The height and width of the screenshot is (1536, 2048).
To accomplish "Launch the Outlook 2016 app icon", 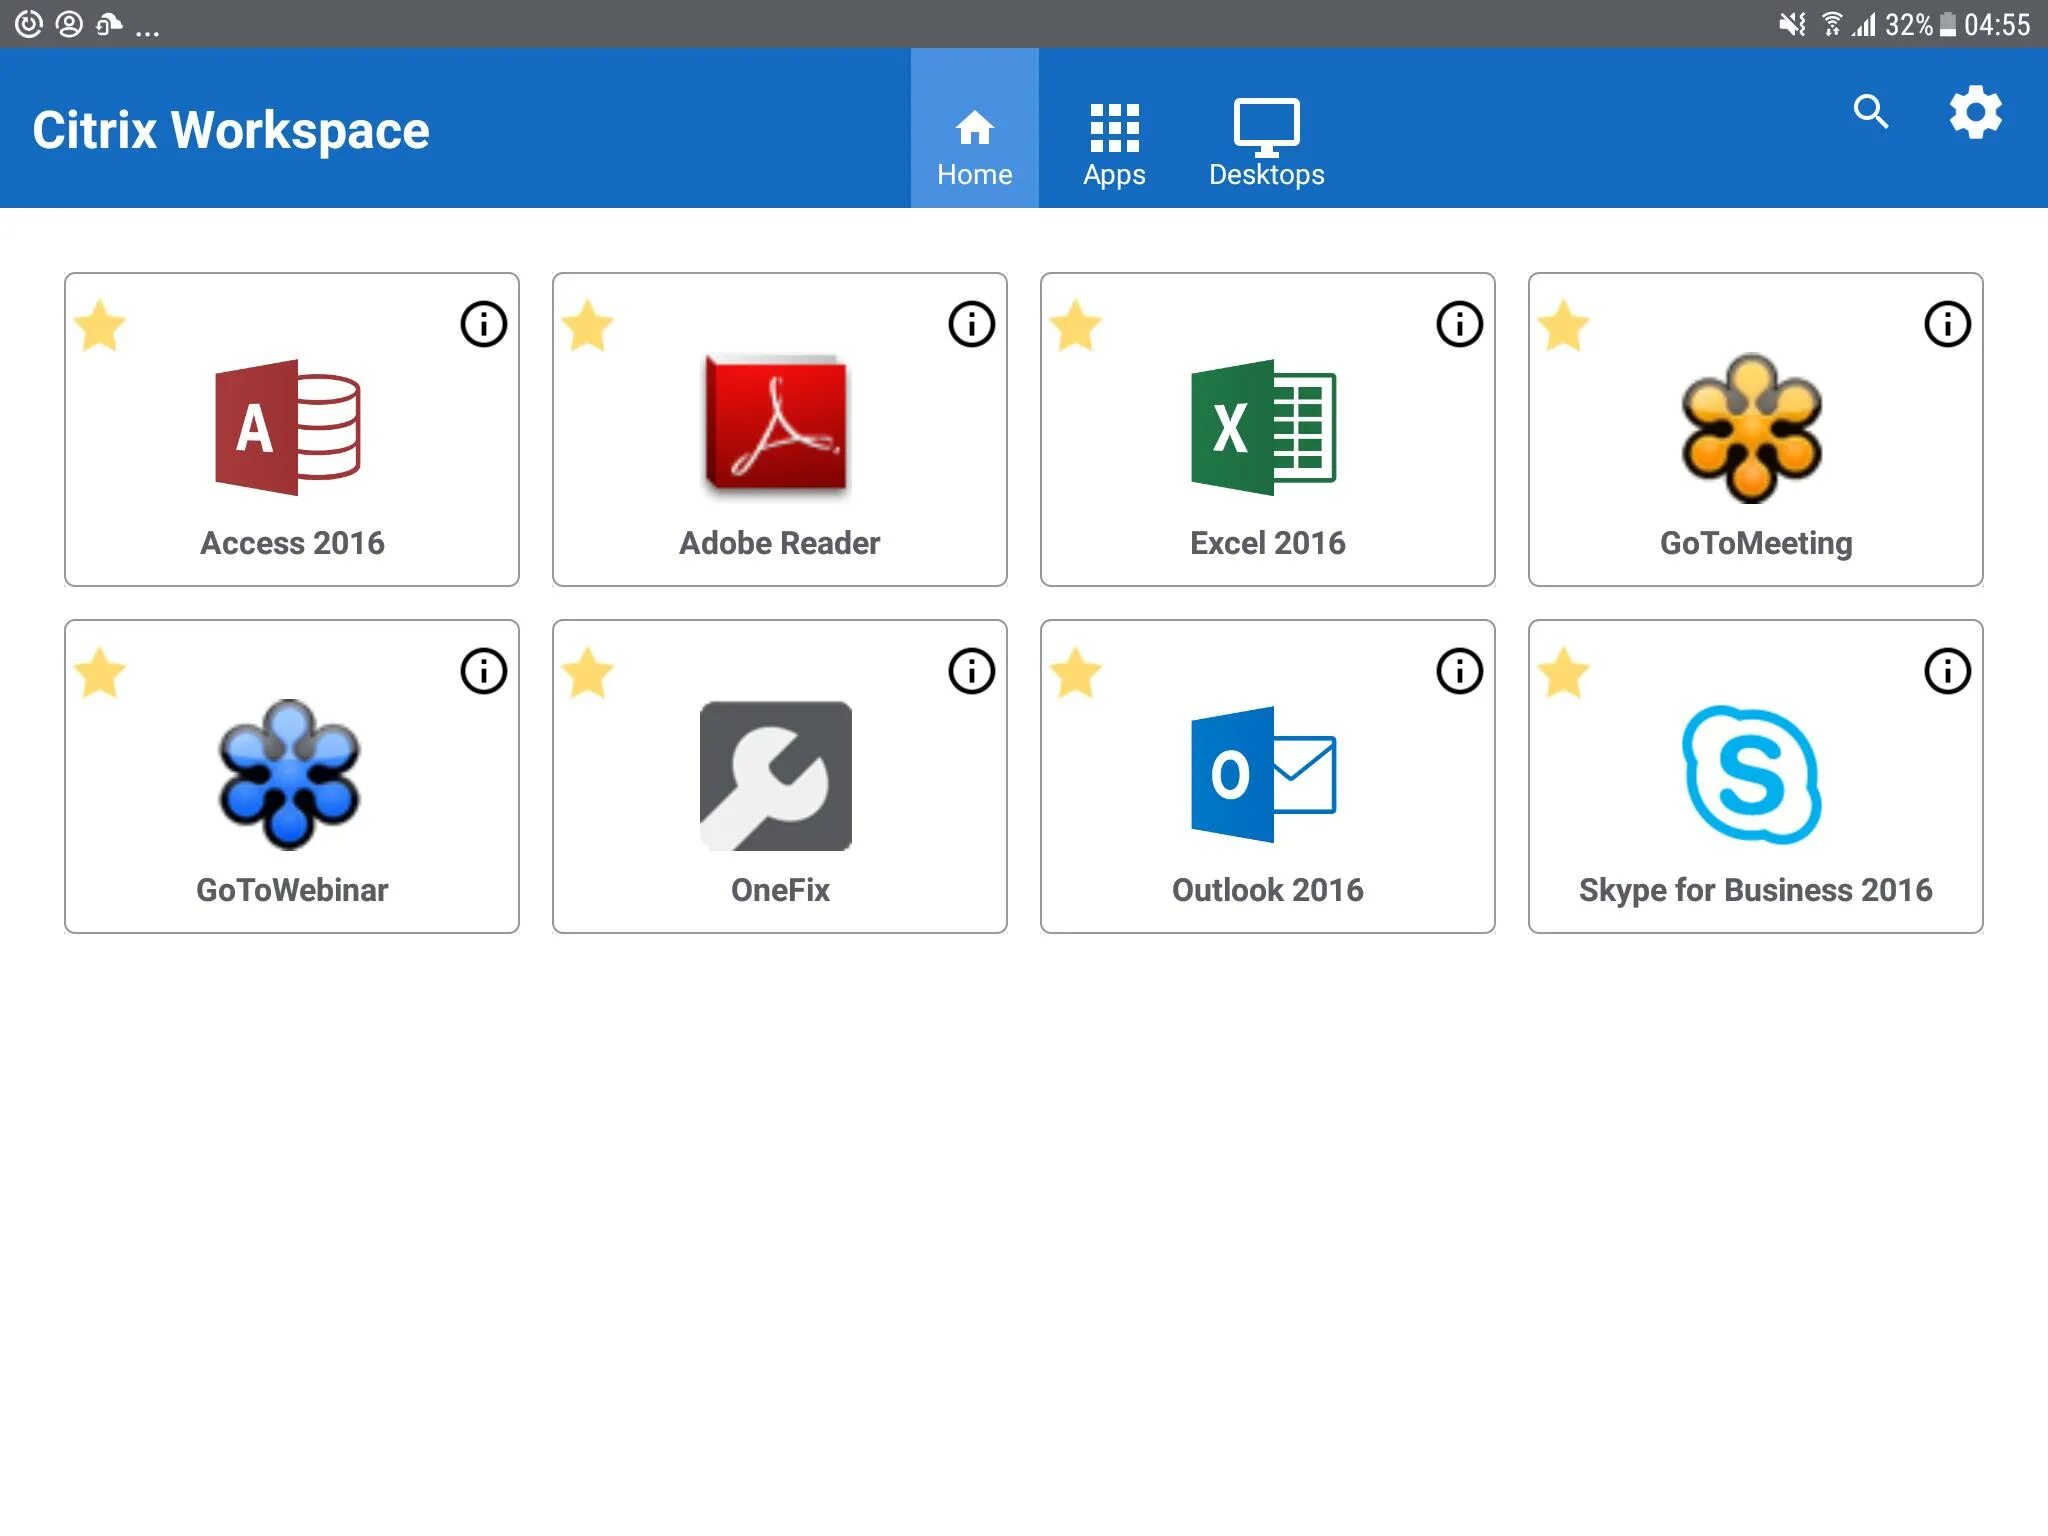I will coord(1264,775).
